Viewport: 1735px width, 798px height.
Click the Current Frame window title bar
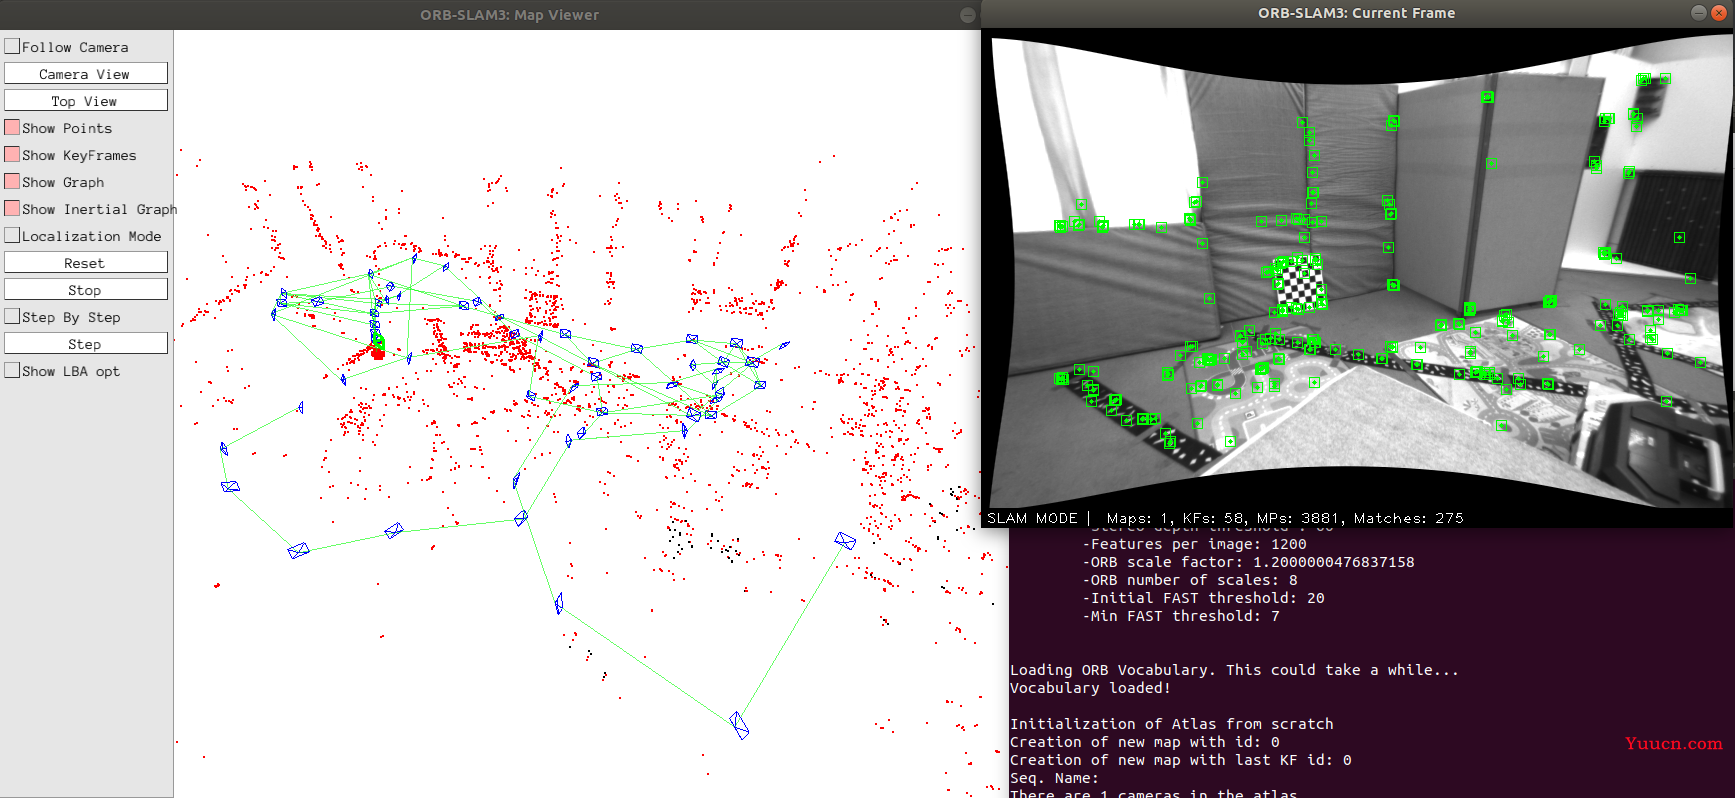tap(1356, 13)
